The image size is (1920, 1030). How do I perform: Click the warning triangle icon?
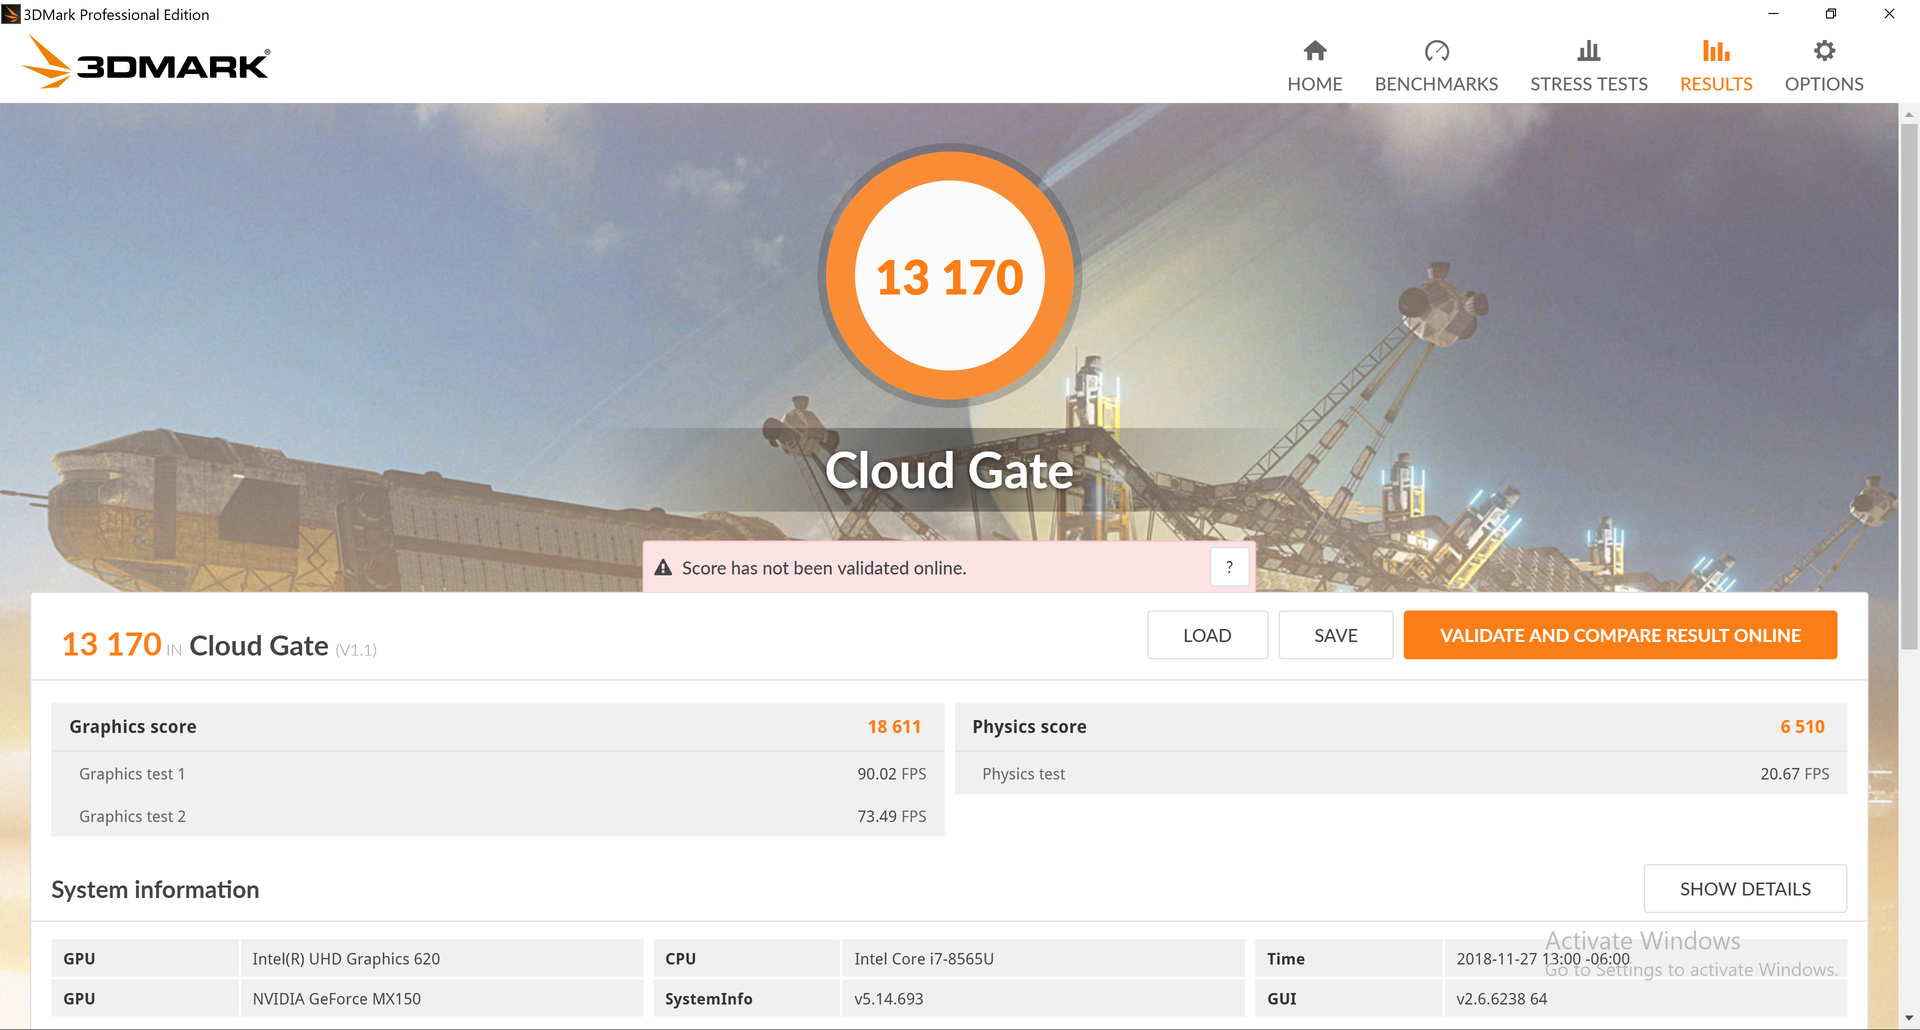663,568
